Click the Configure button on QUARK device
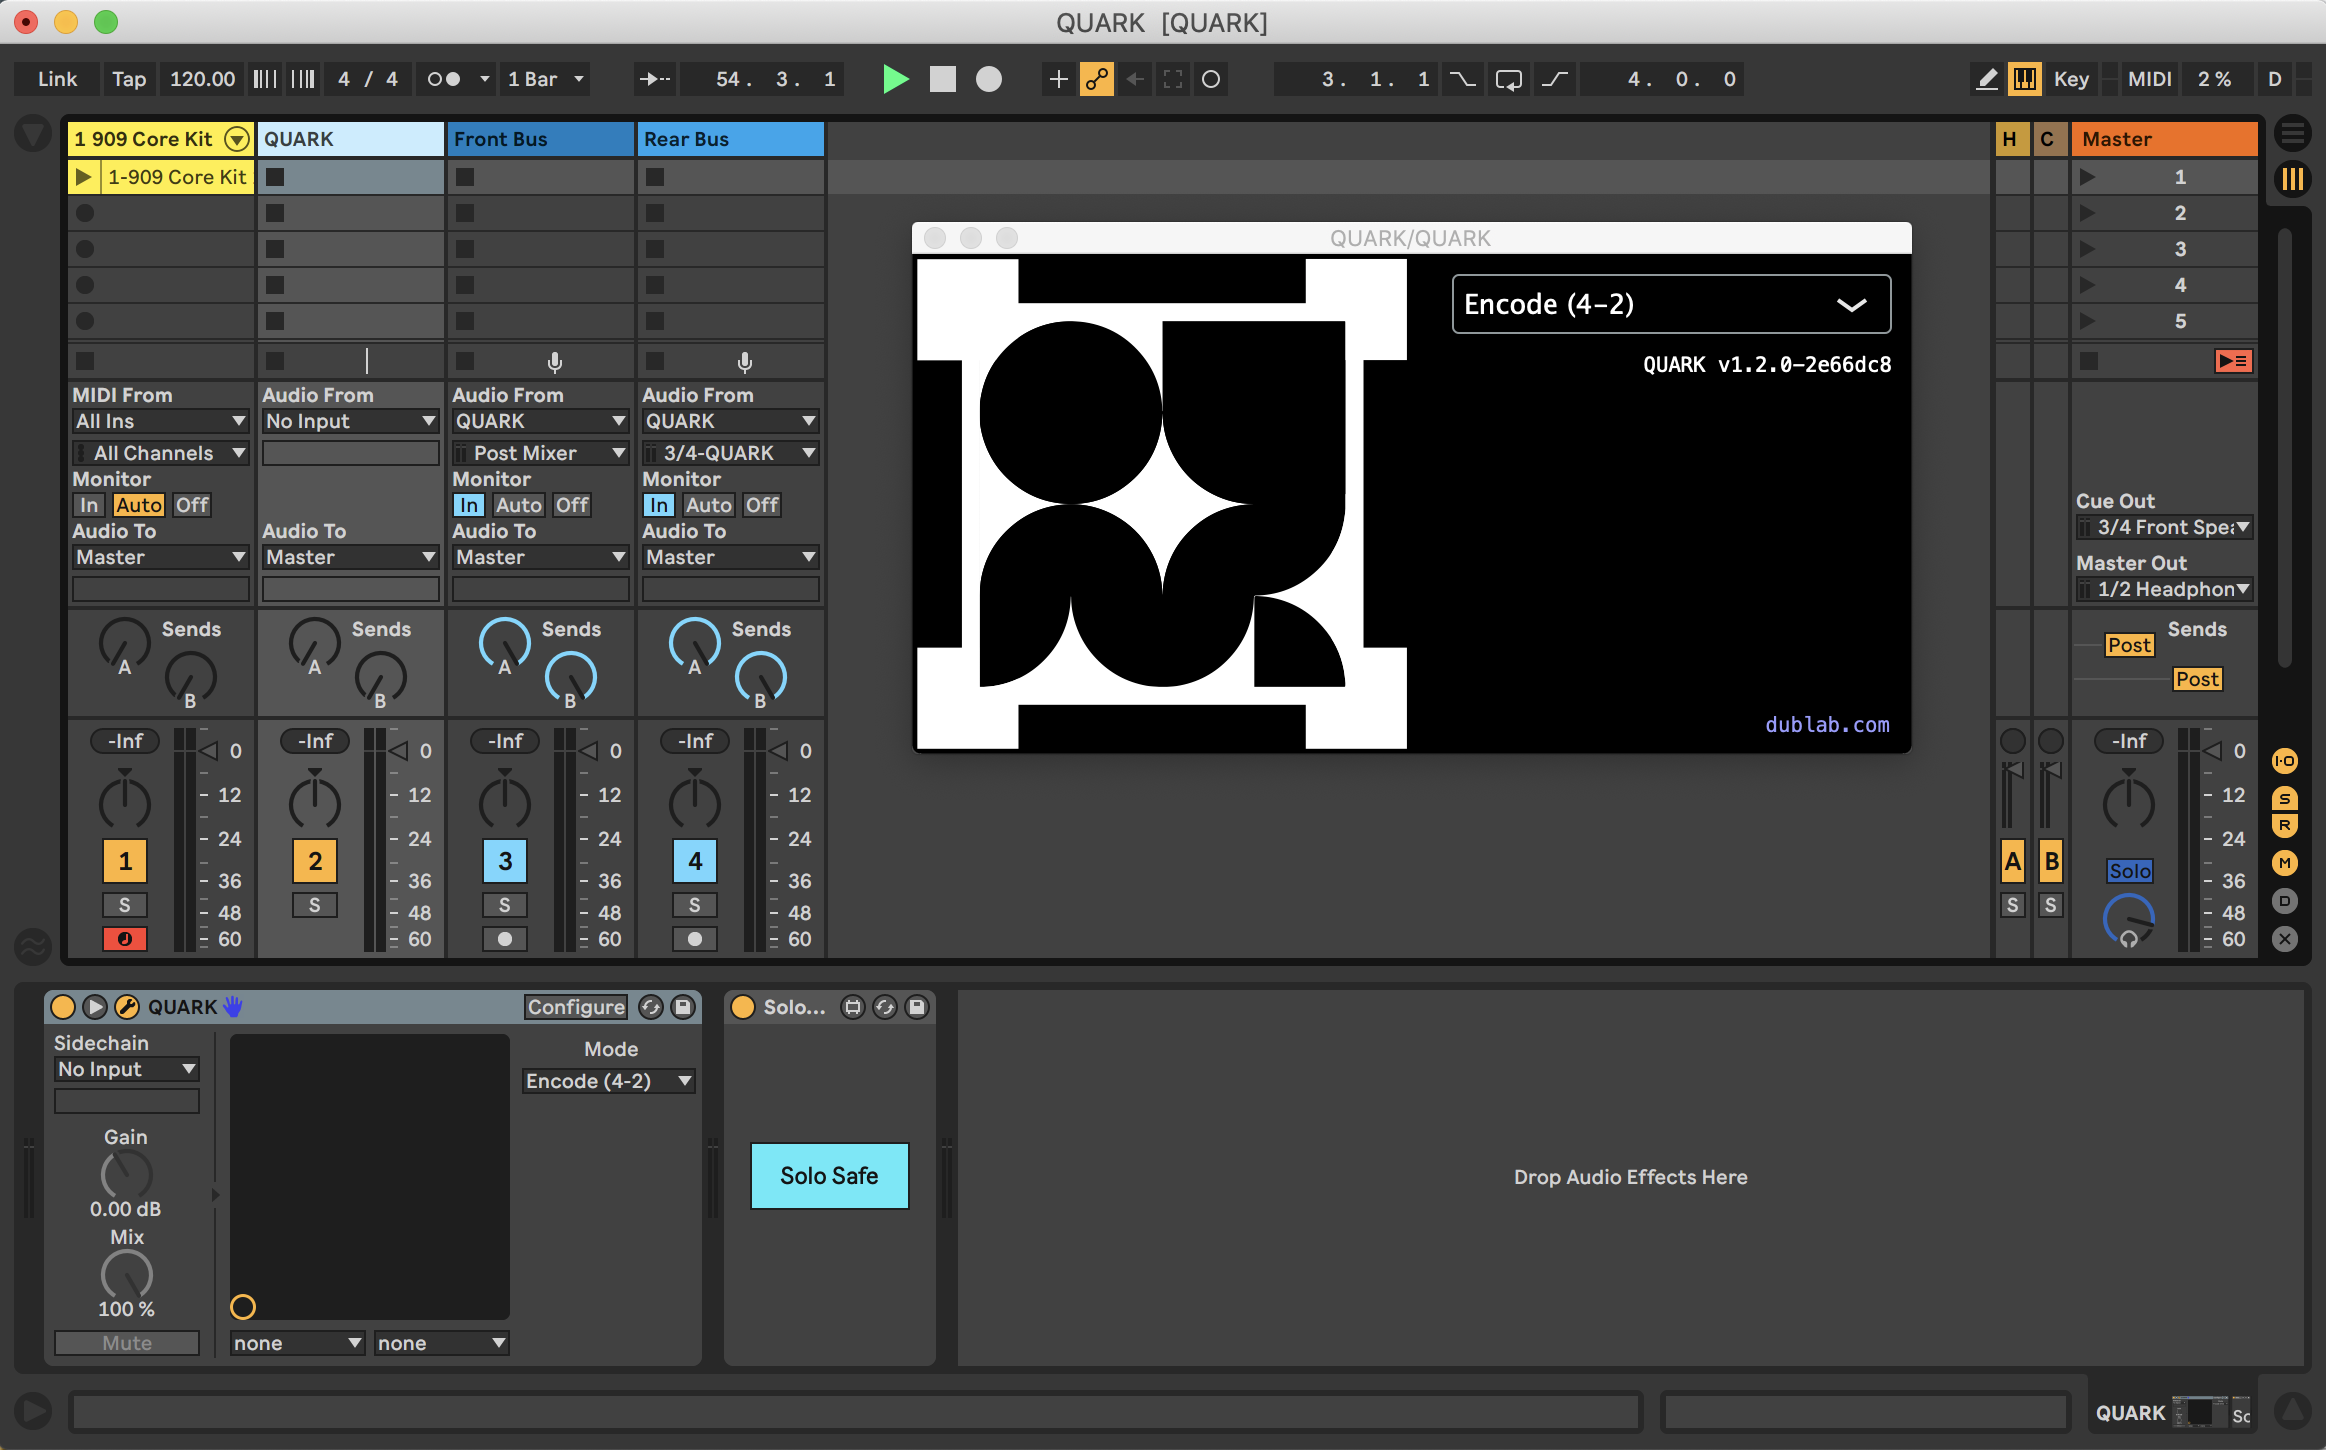 coord(576,1007)
